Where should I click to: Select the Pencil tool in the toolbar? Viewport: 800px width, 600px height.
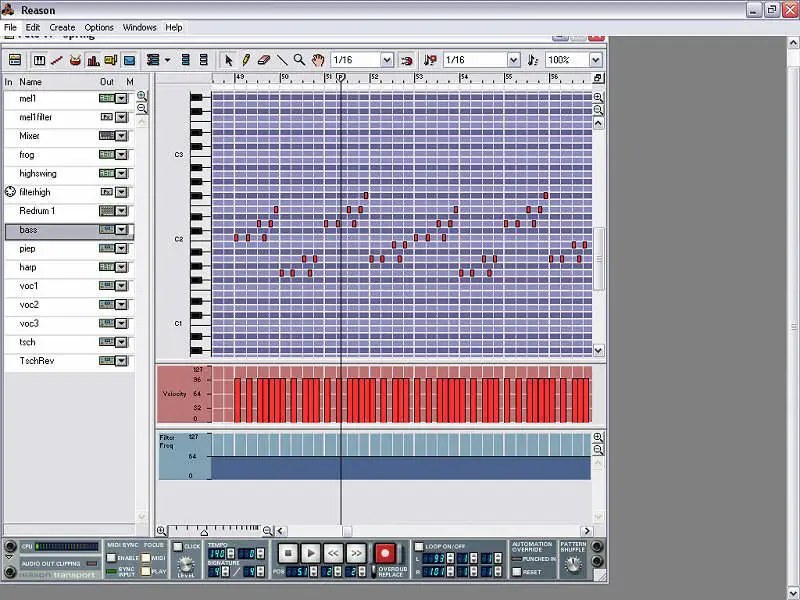[x=246, y=60]
